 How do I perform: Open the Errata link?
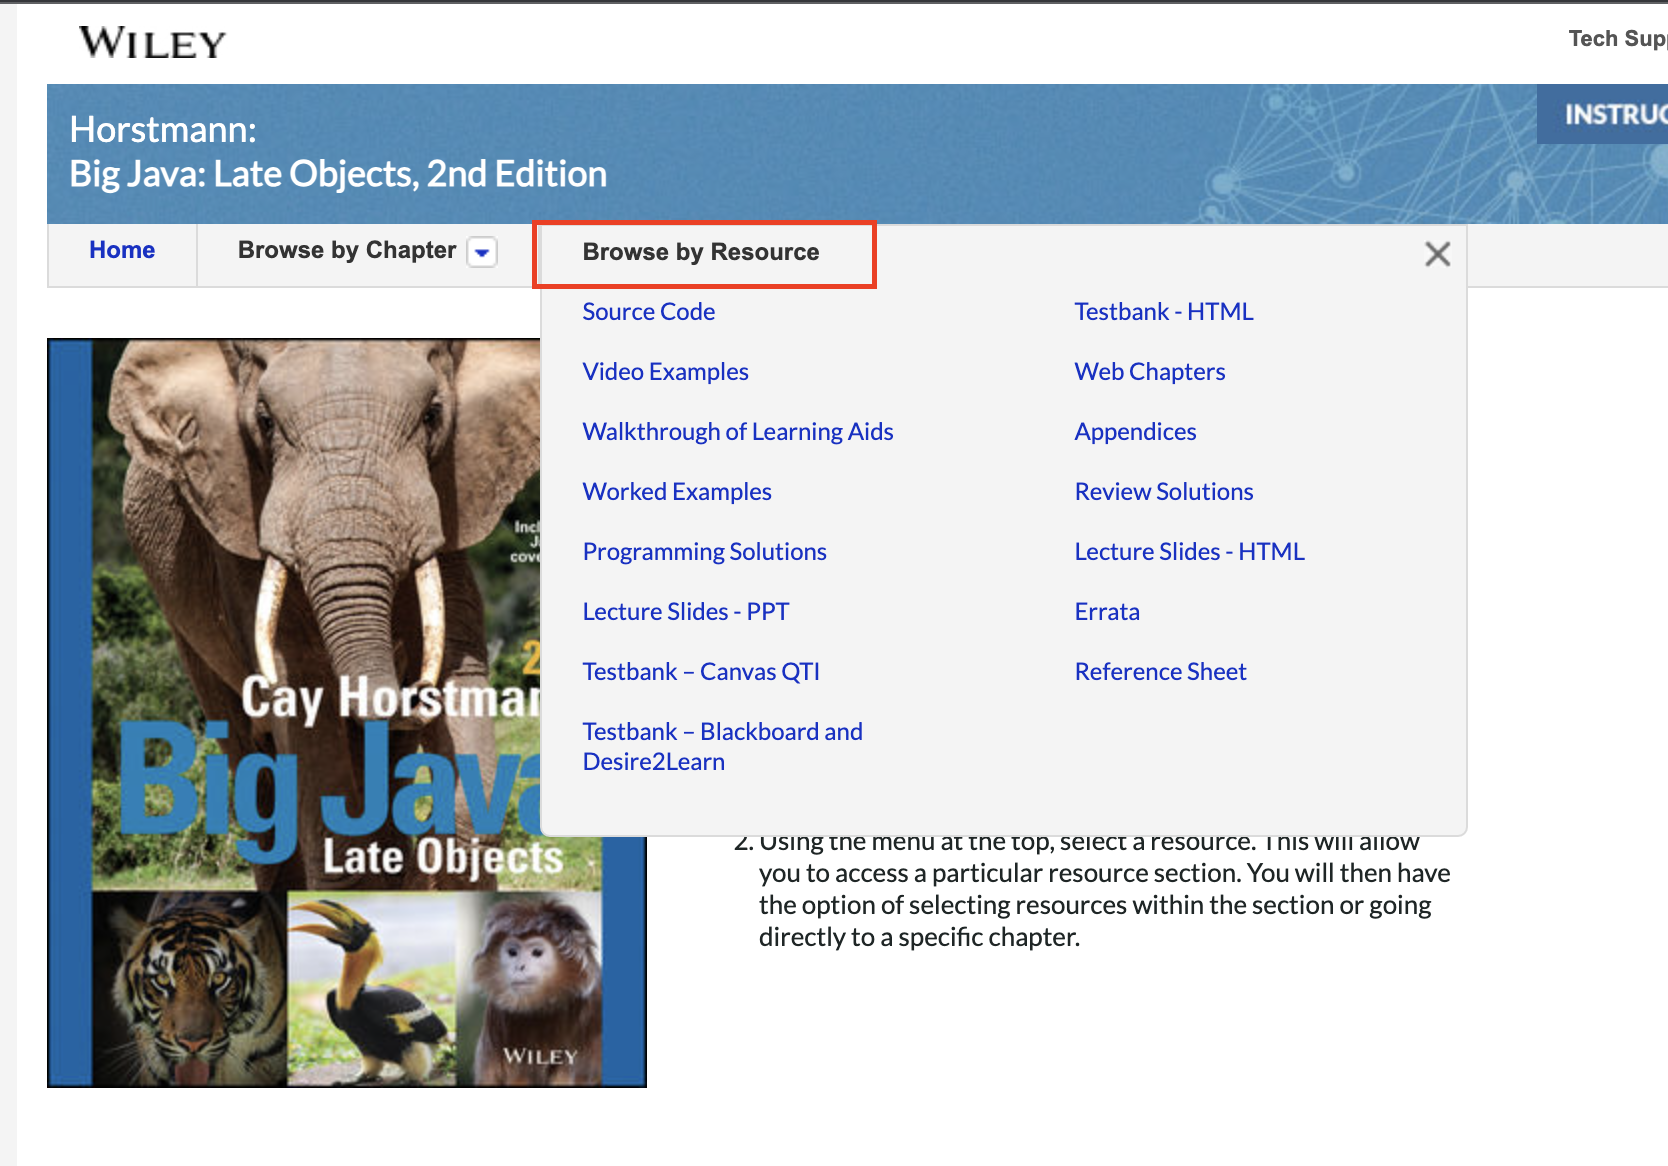tap(1107, 612)
